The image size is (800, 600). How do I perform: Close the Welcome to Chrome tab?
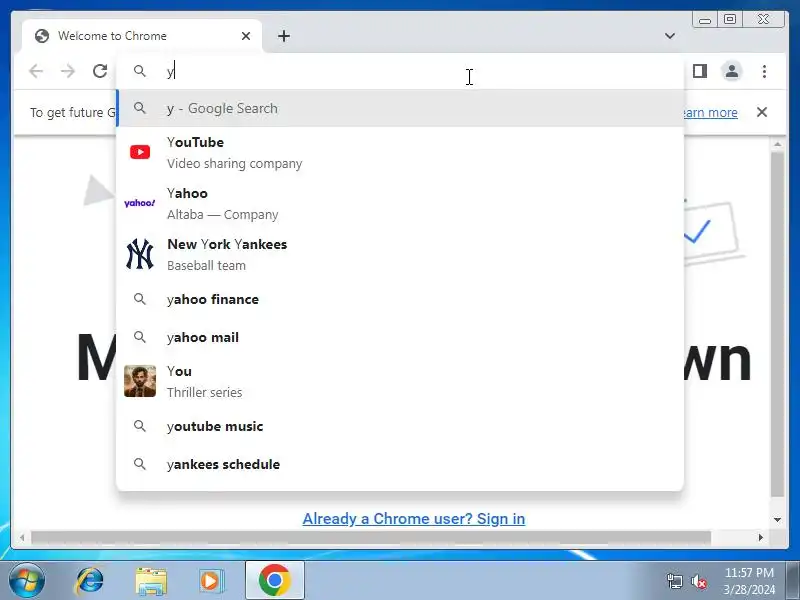(x=246, y=36)
